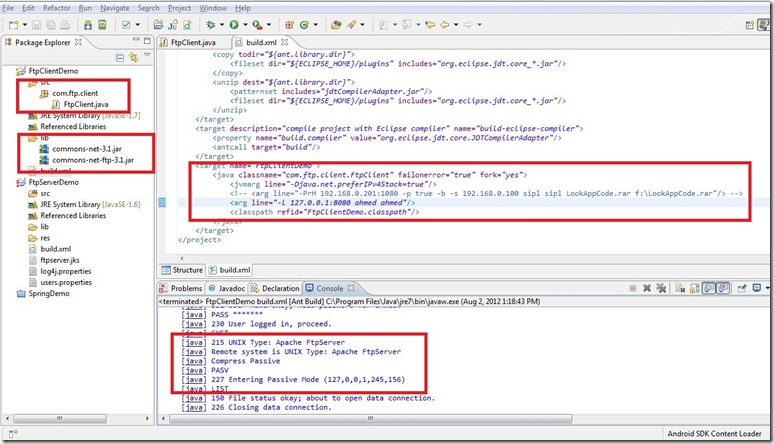
Task: Select FtpClient.java in Package Explorer
Action: (86, 104)
